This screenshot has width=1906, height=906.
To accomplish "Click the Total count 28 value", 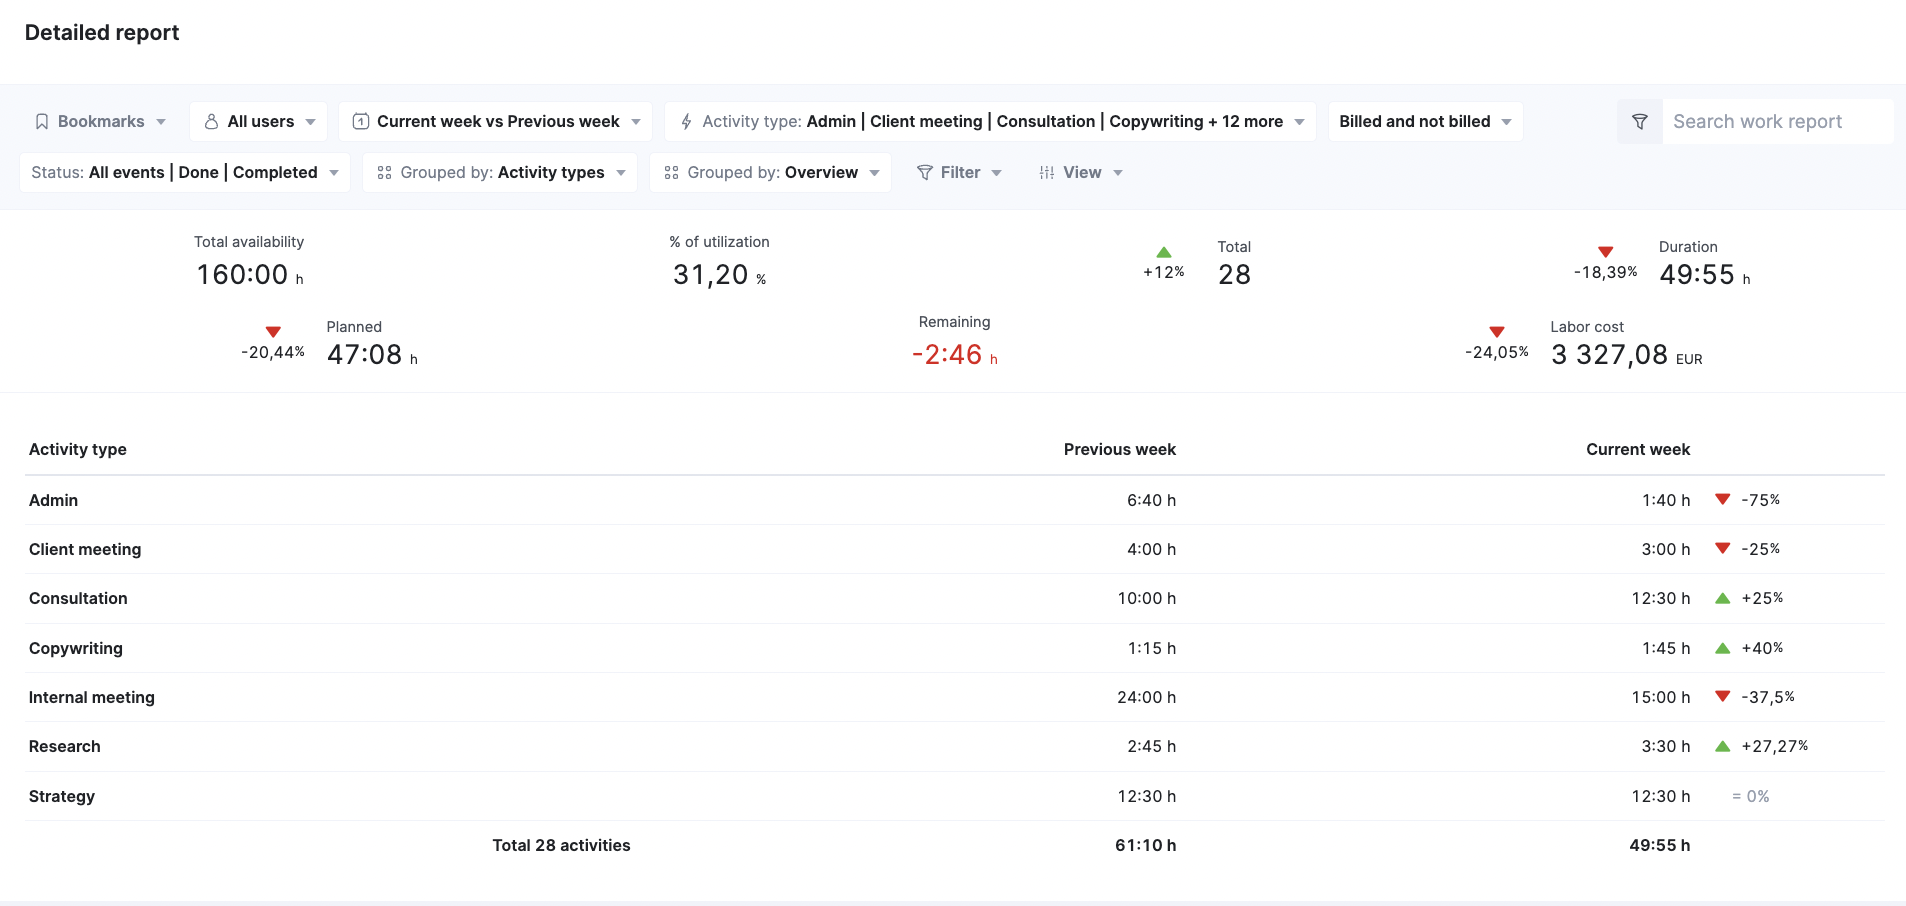I will click(x=1235, y=275).
